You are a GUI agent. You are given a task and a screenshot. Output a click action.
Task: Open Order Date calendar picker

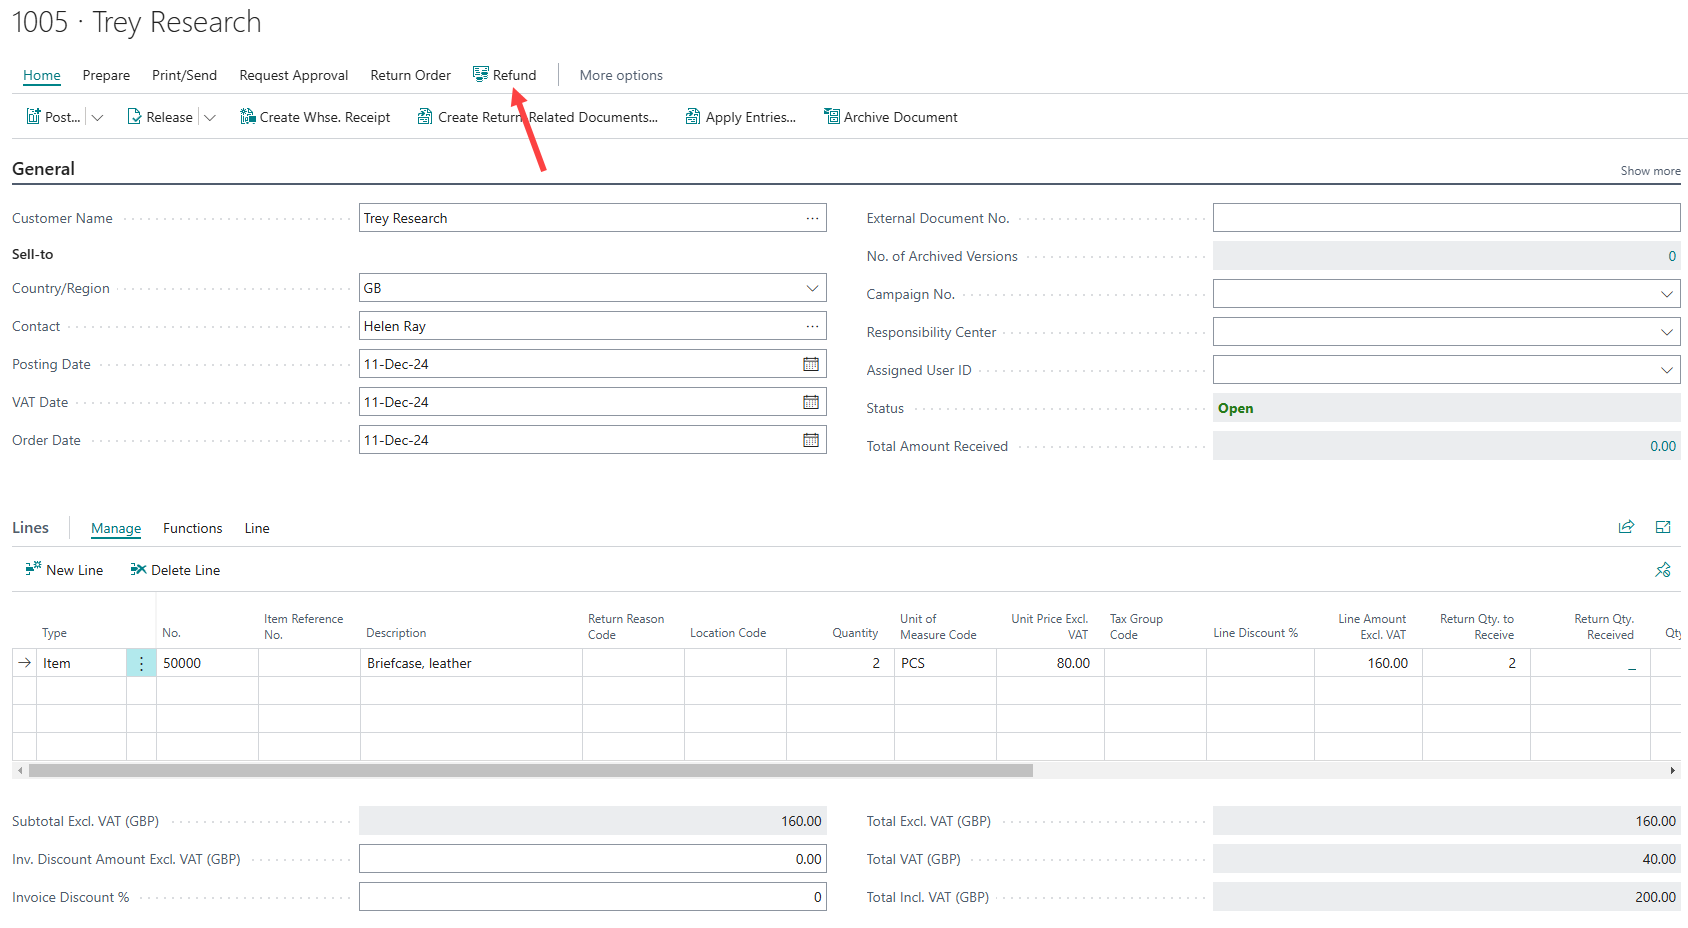(x=811, y=440)
